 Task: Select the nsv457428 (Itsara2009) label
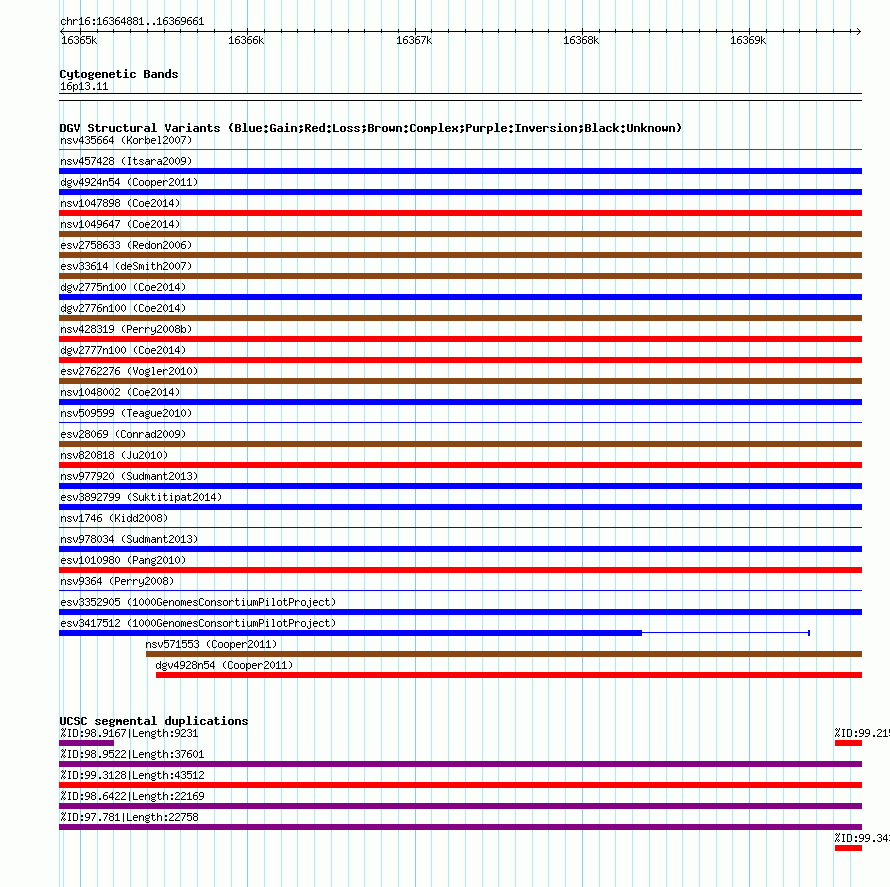point(126,161)
